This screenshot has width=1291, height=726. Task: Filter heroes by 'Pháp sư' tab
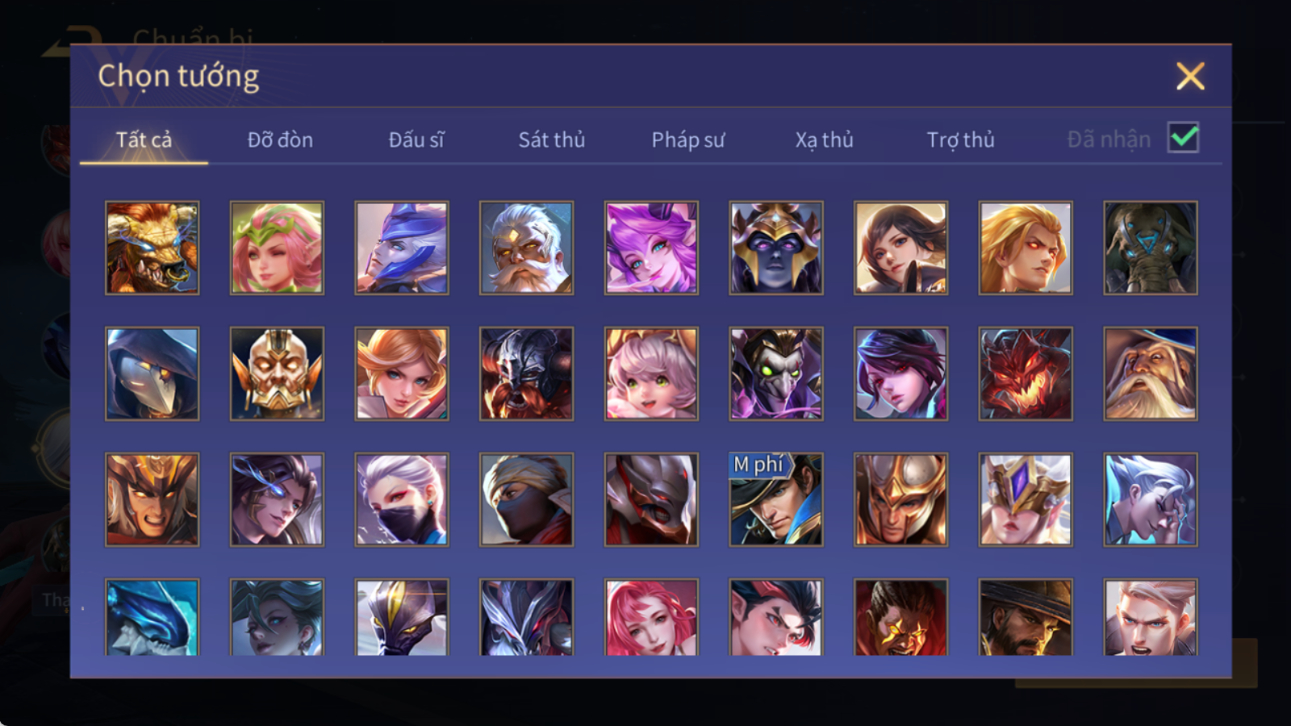[688, 140]
